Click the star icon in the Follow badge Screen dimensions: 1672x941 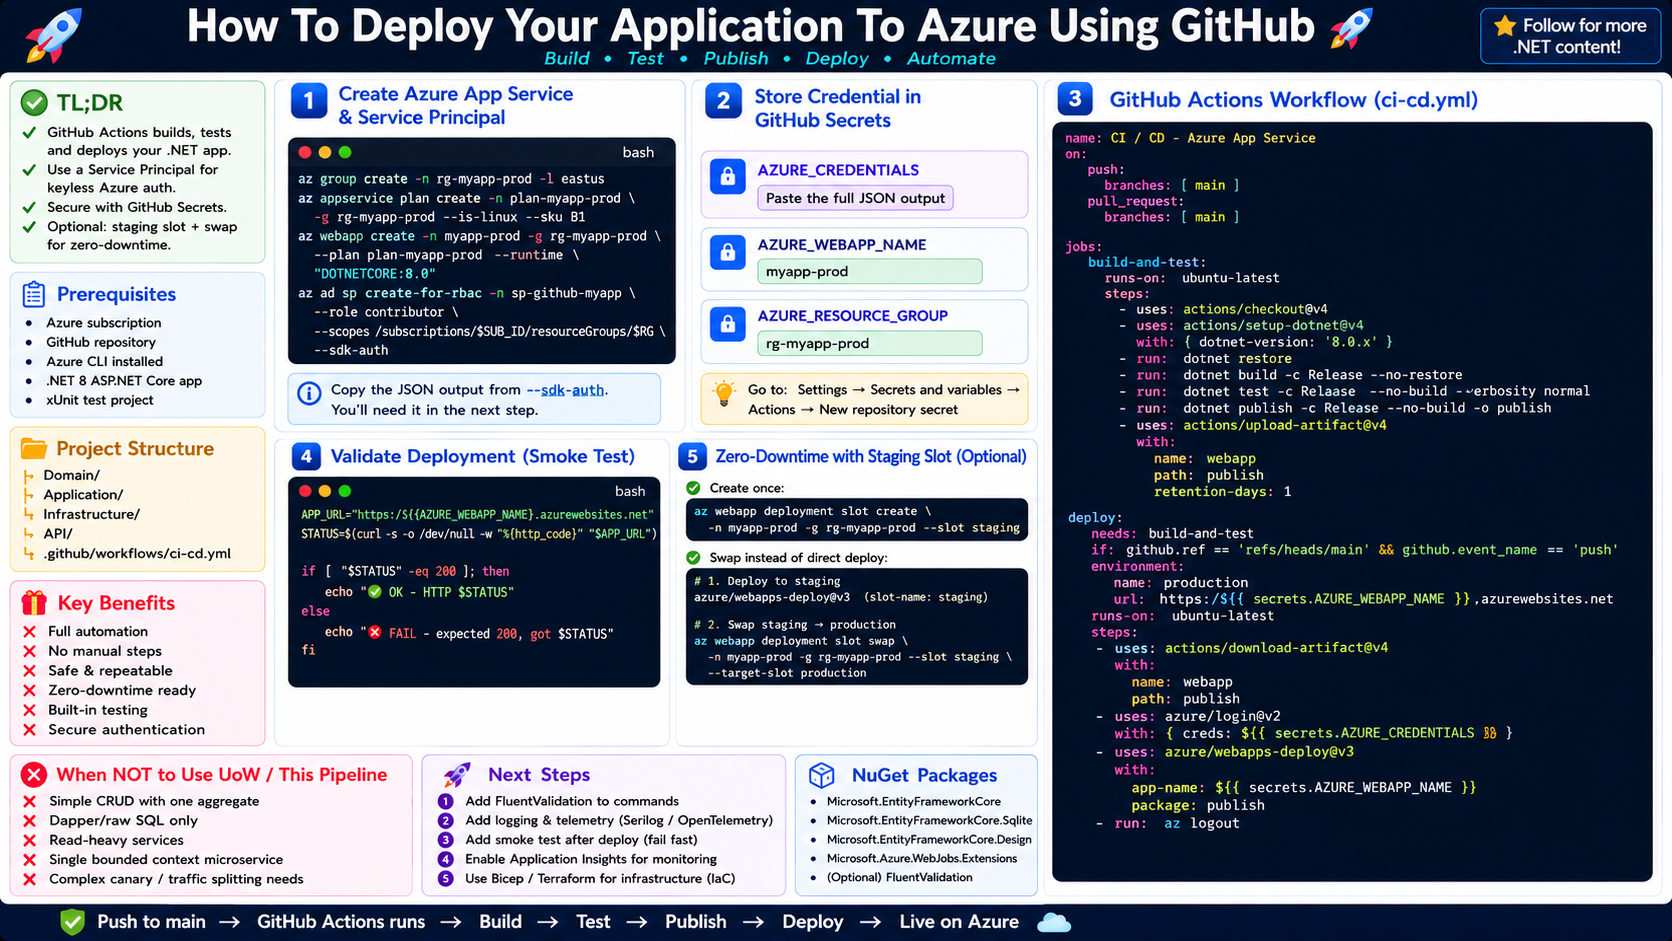pyautogui.click(x=1505, y=25)
